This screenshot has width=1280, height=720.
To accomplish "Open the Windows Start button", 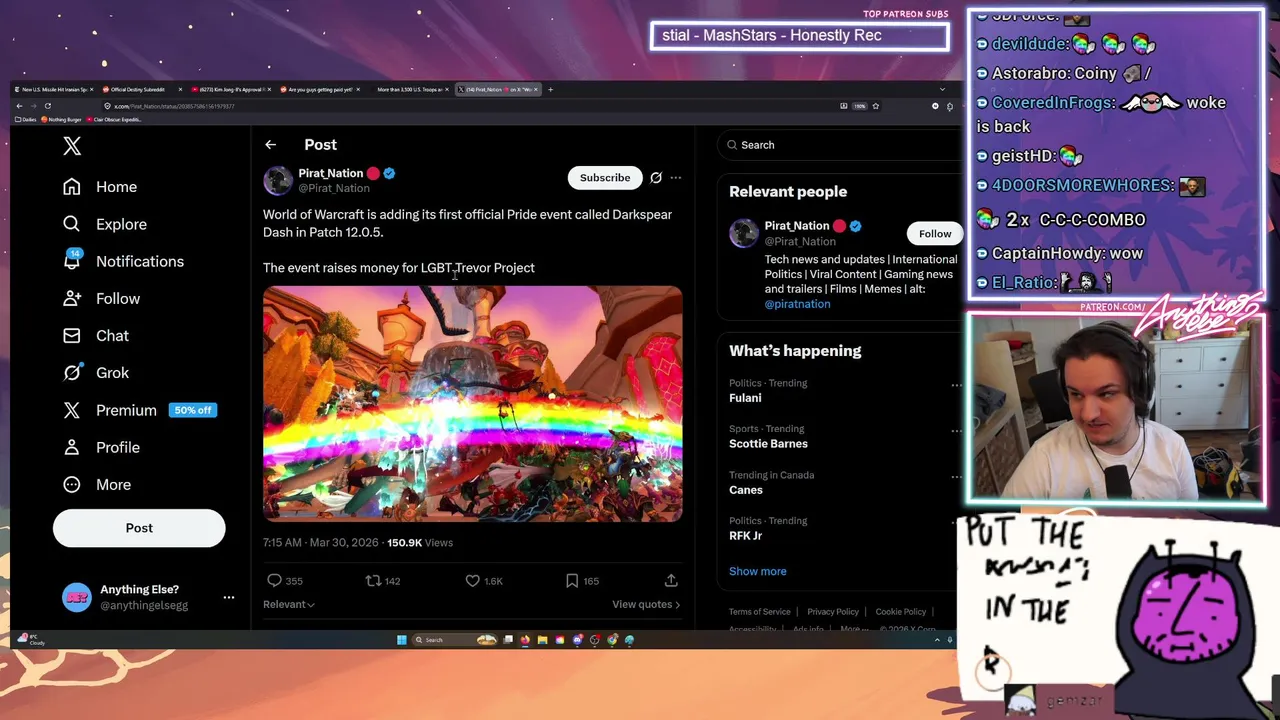I will point(402,640).
